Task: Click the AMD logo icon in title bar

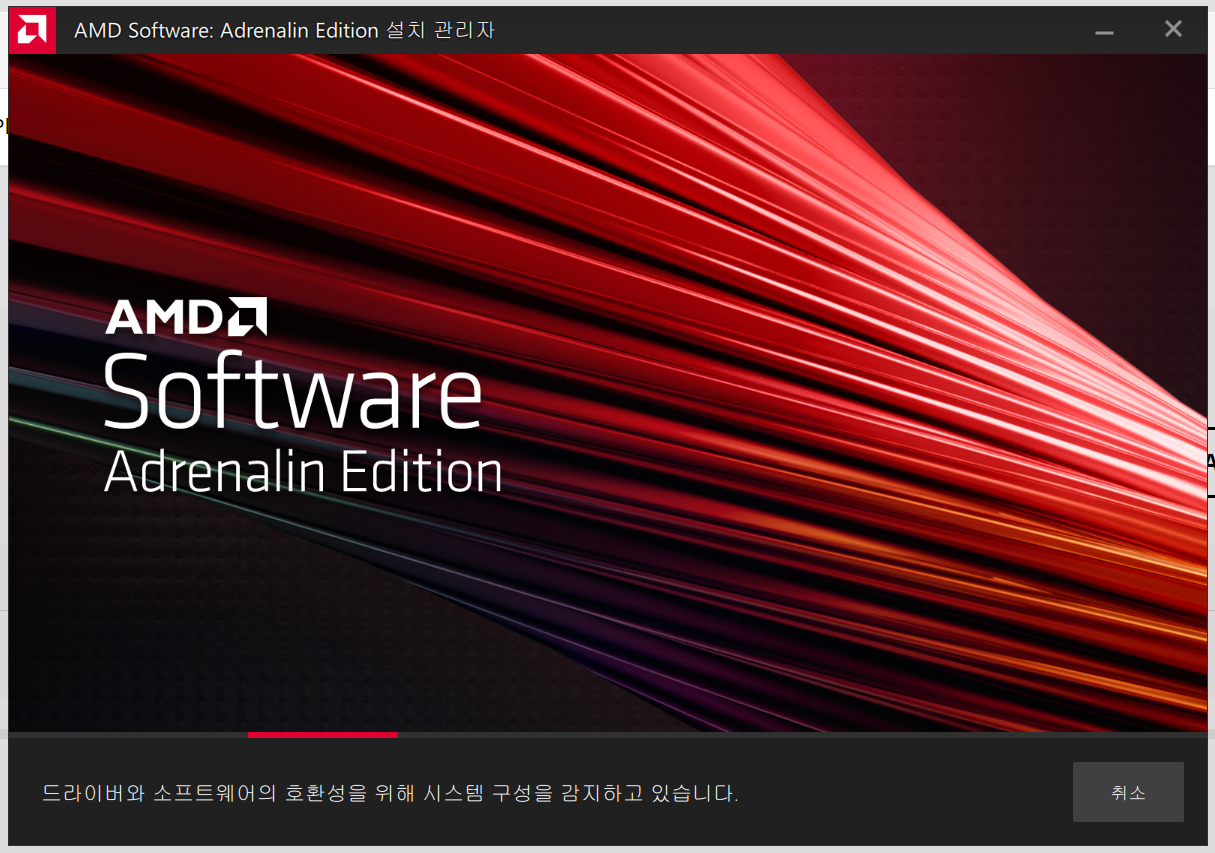Action: [32, 30]
